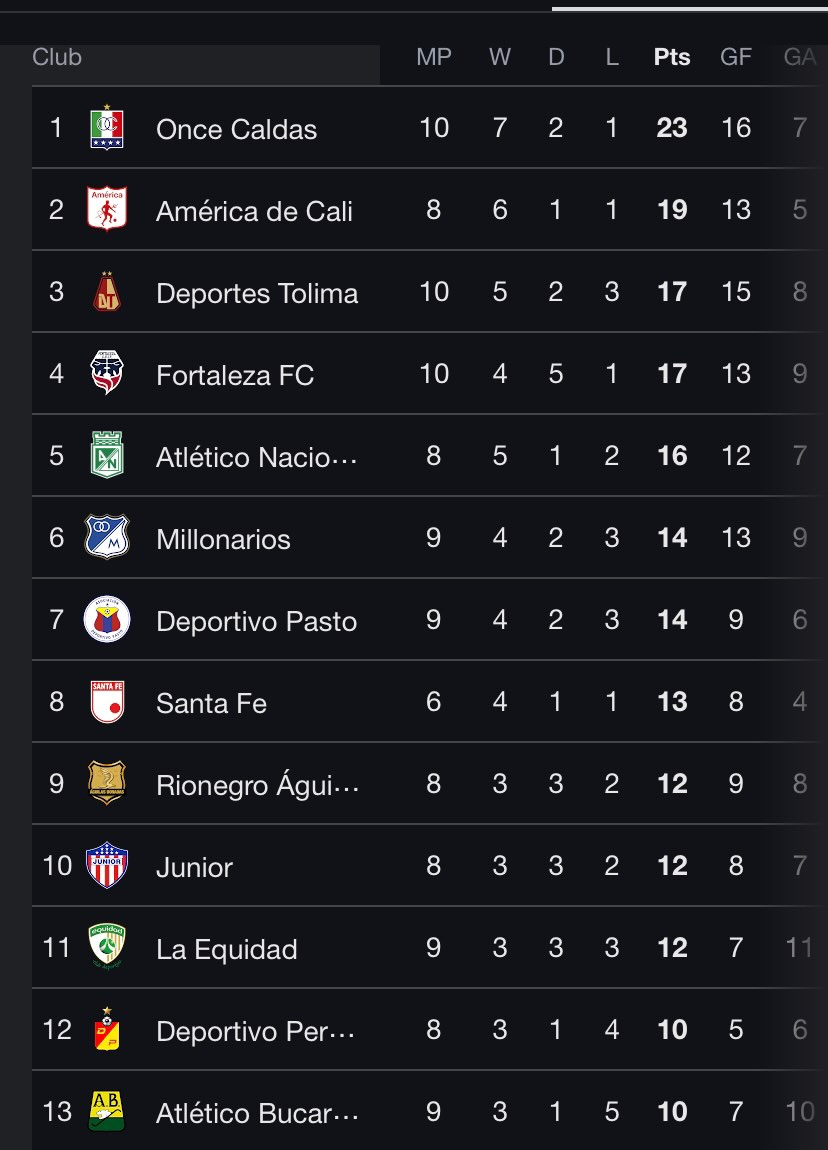
Task: Click the Santa Fe red crest
Action: tap(106, 702)
